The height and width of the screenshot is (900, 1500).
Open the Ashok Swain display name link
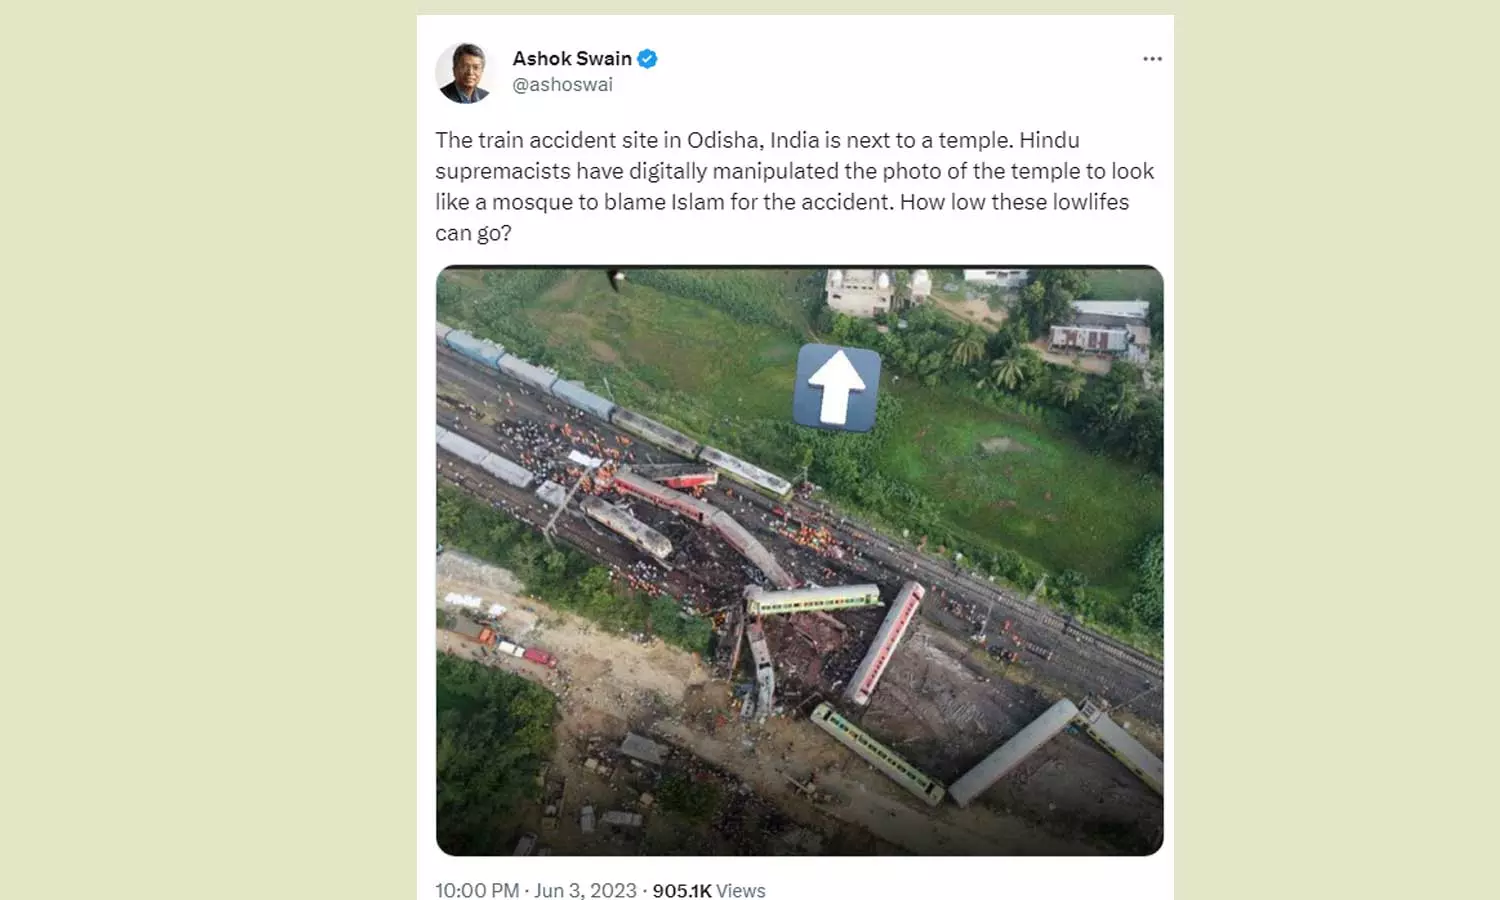tap(572, 59)
